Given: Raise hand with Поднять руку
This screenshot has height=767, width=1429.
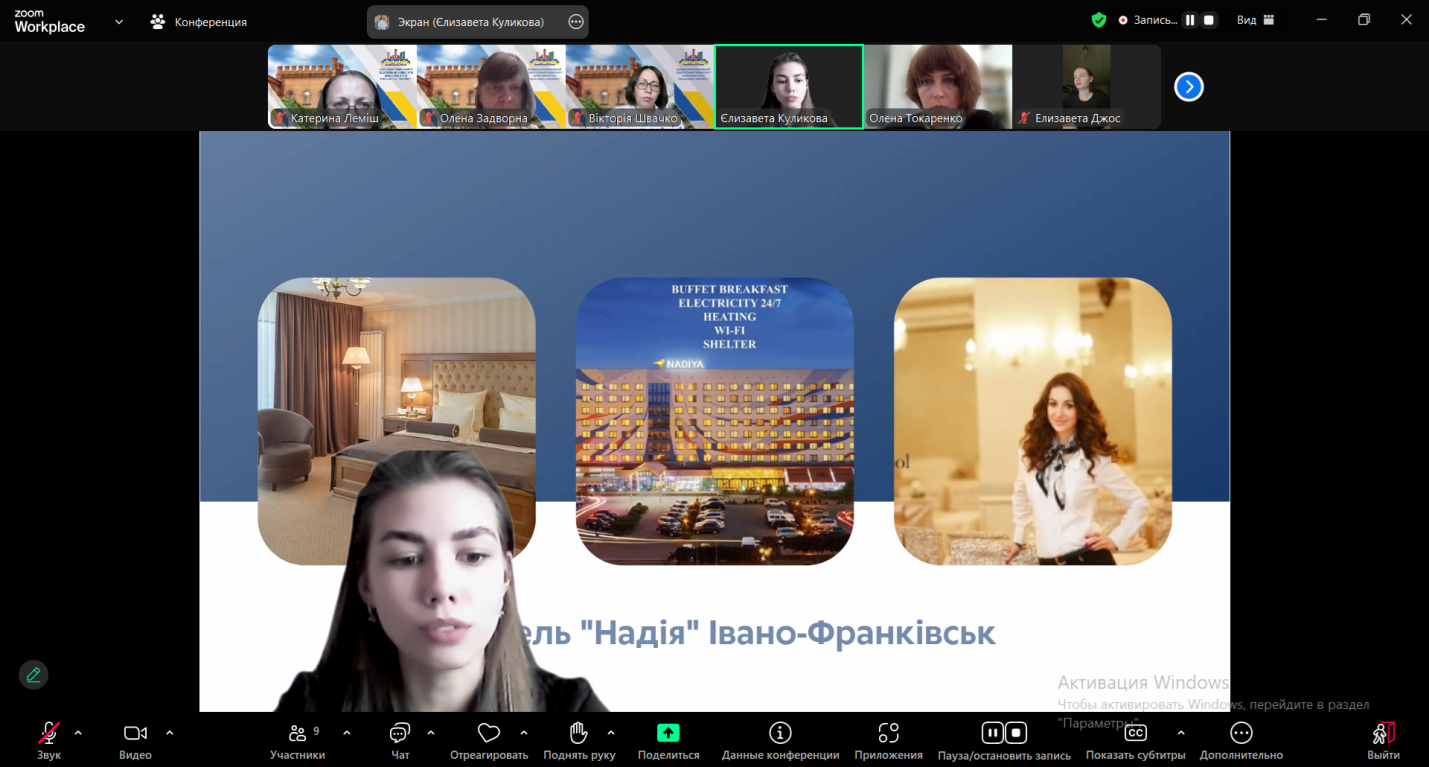Looking at the screenshot, I should click(x=579, y=740).
